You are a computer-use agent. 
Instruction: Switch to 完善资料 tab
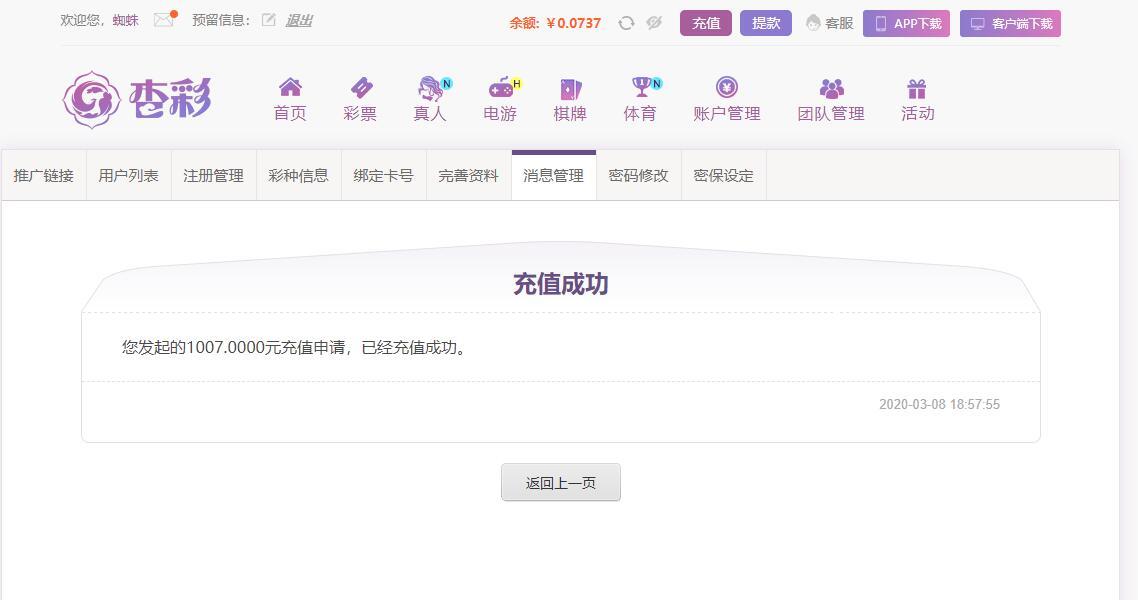tap(468, 176)
